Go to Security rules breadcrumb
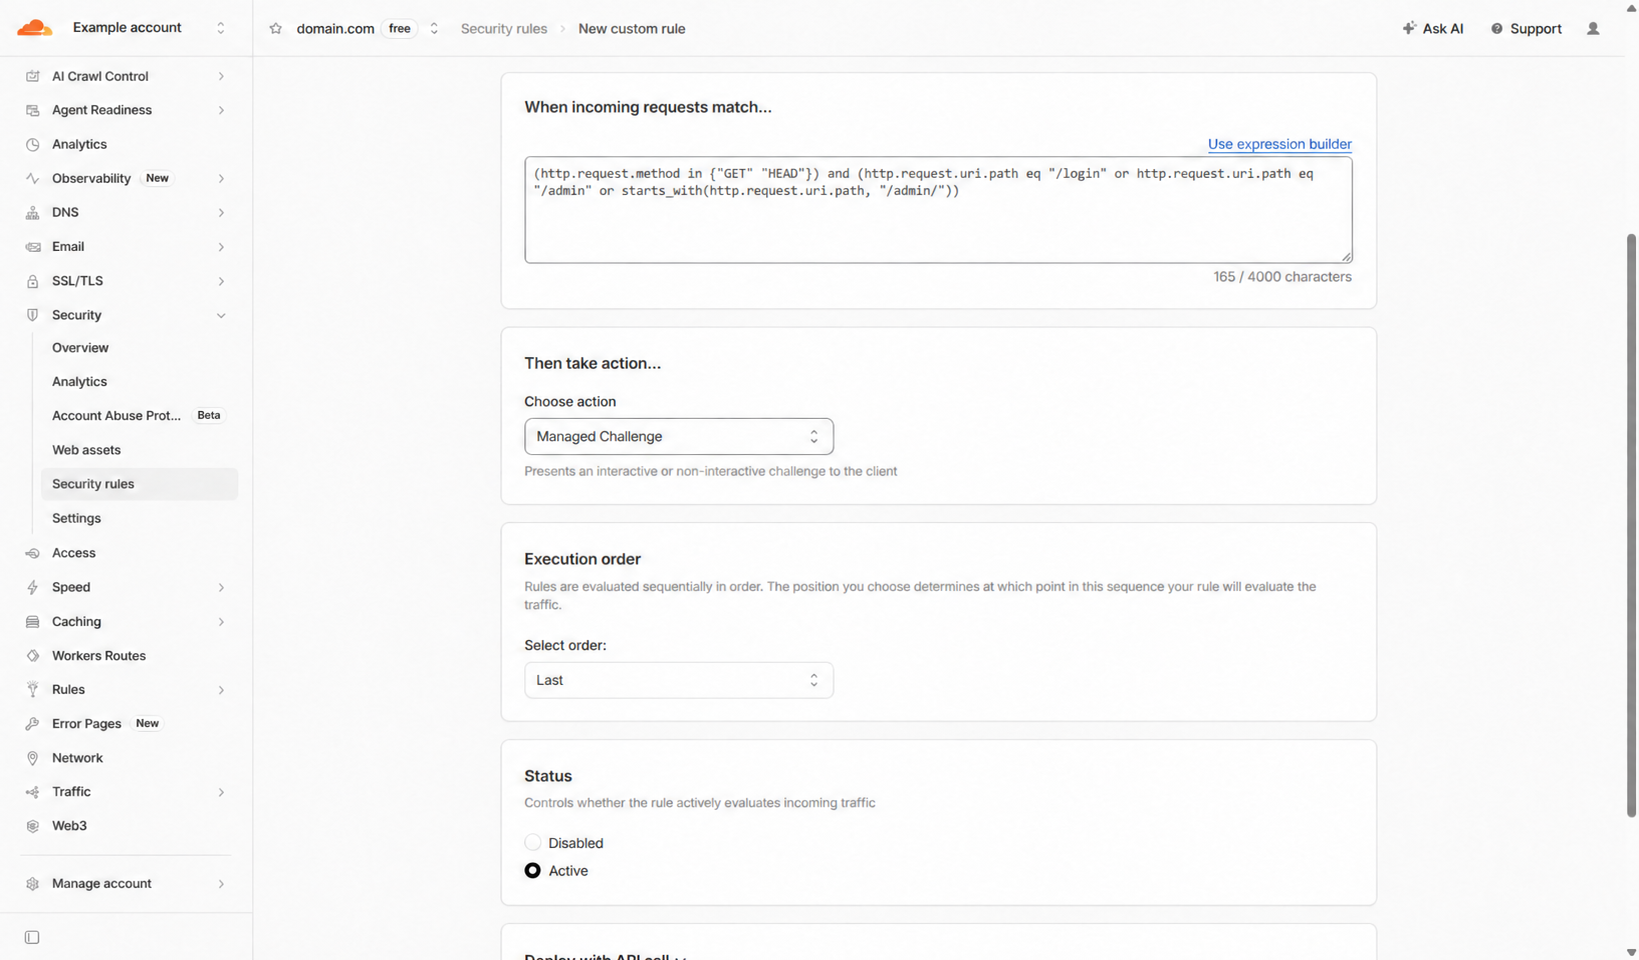This screenshot has width=1639, height=960. (x=504, y=29)
